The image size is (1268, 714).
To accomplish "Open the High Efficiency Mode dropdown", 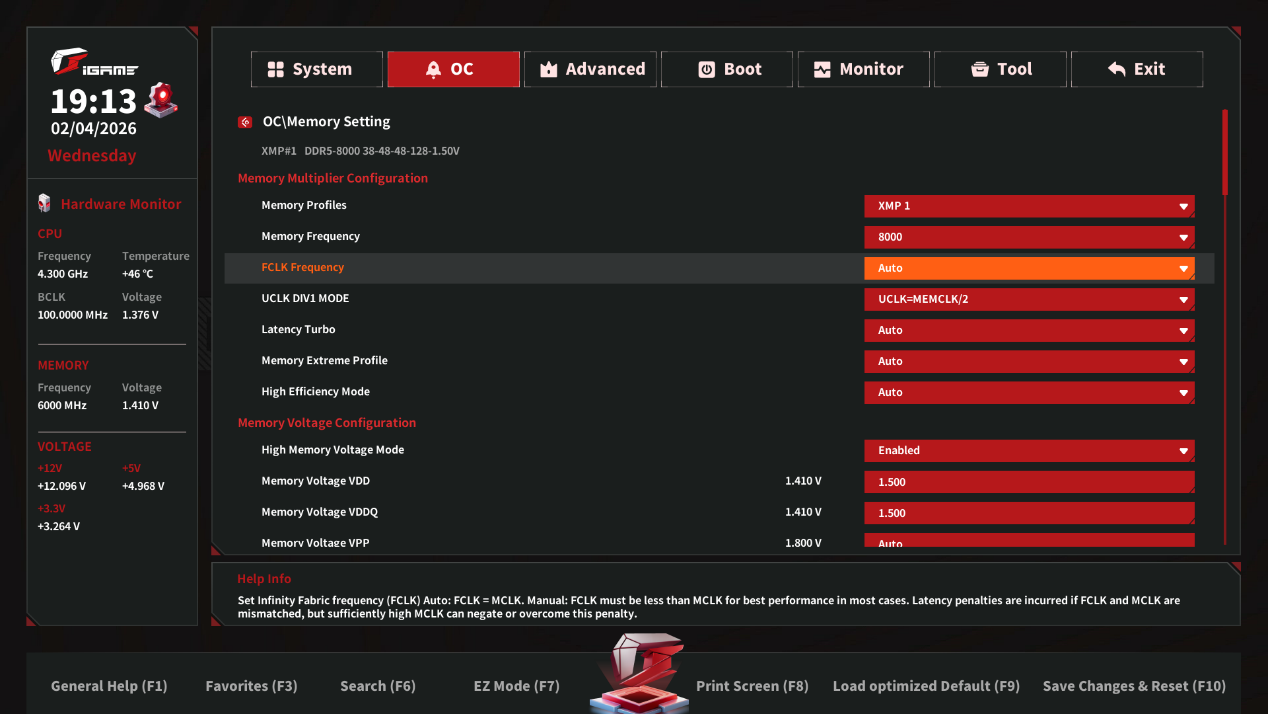I will pyautogui.click(x=1029, y=392).
